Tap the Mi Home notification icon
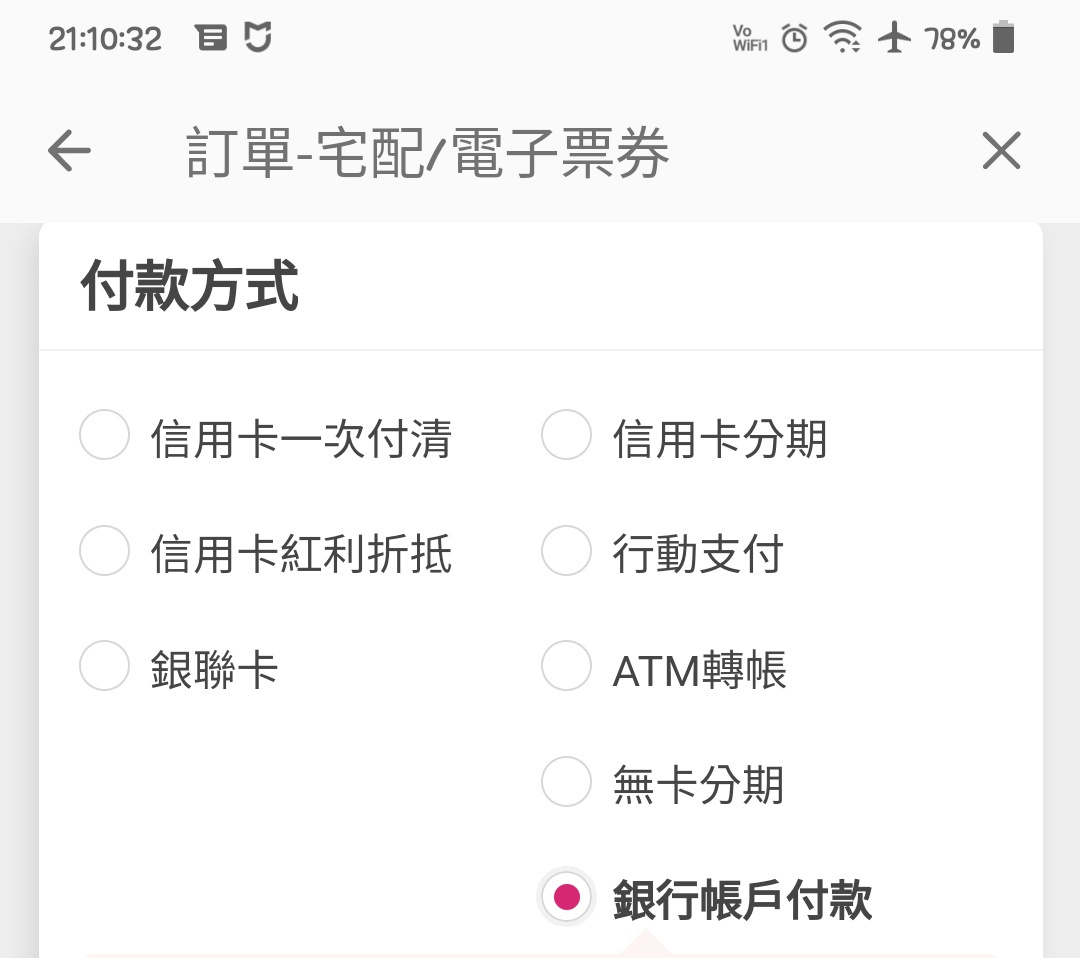This screenshot has height=958, width=1080. click(x=258, y=39)
